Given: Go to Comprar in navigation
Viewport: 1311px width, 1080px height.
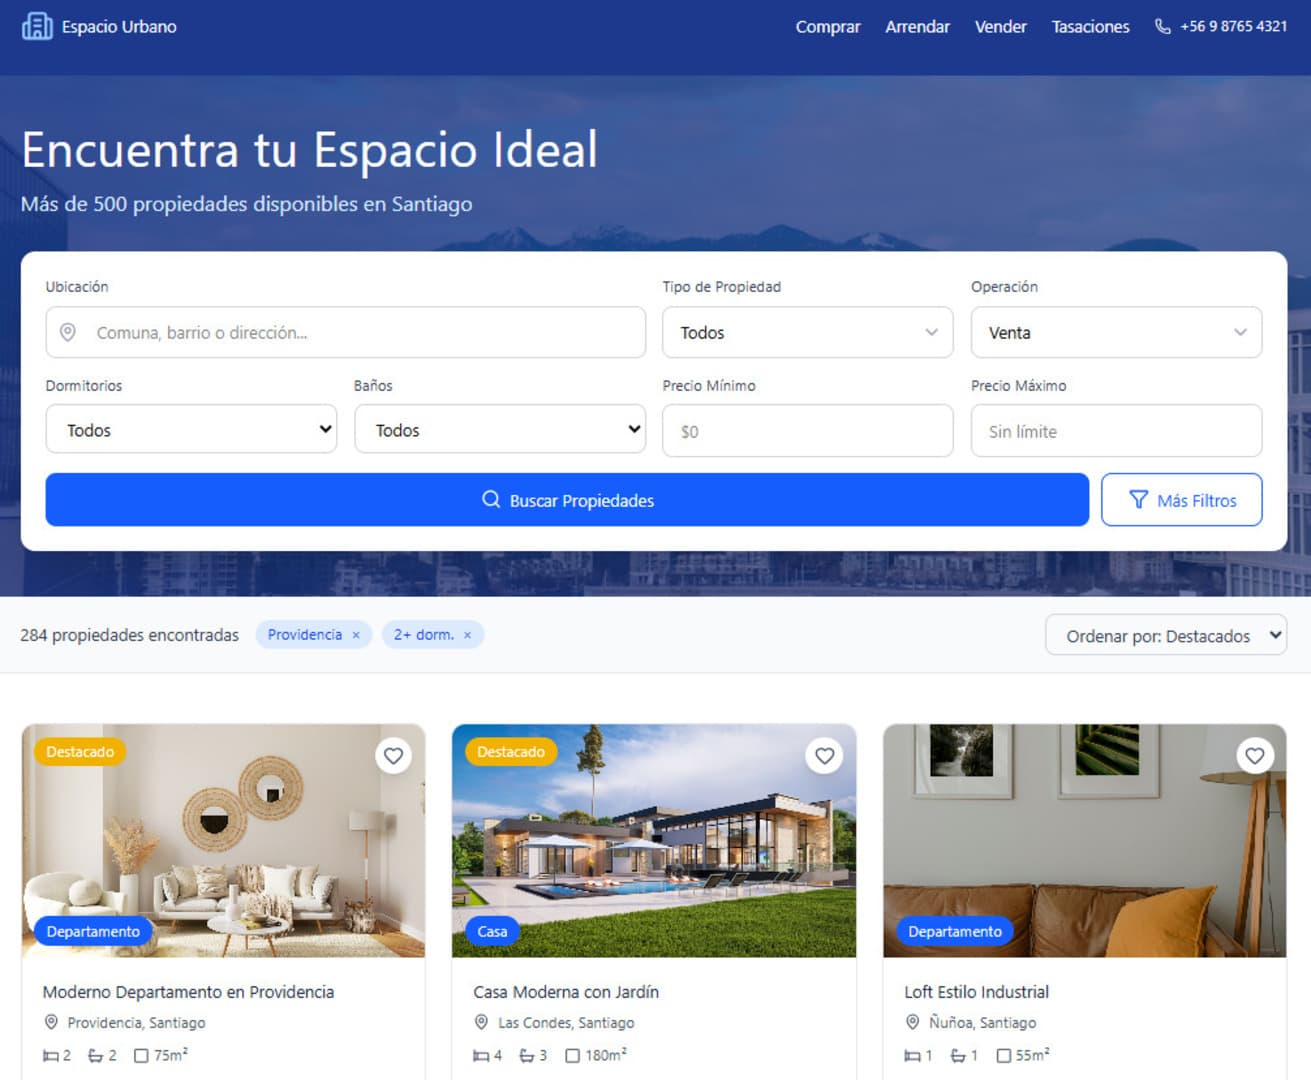Looking at the screenshot, I should point(828,27).
